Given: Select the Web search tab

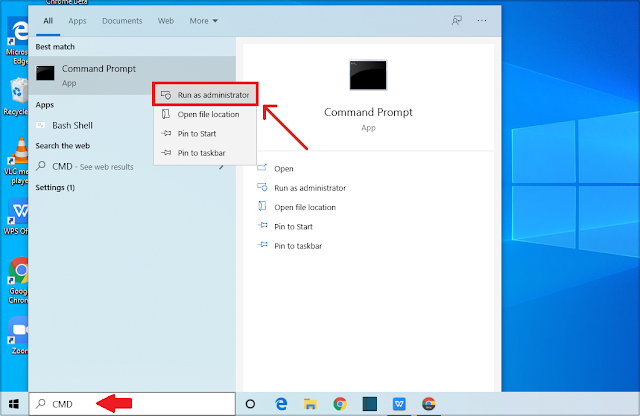Looking at the screenshot, I should point(166,21).
